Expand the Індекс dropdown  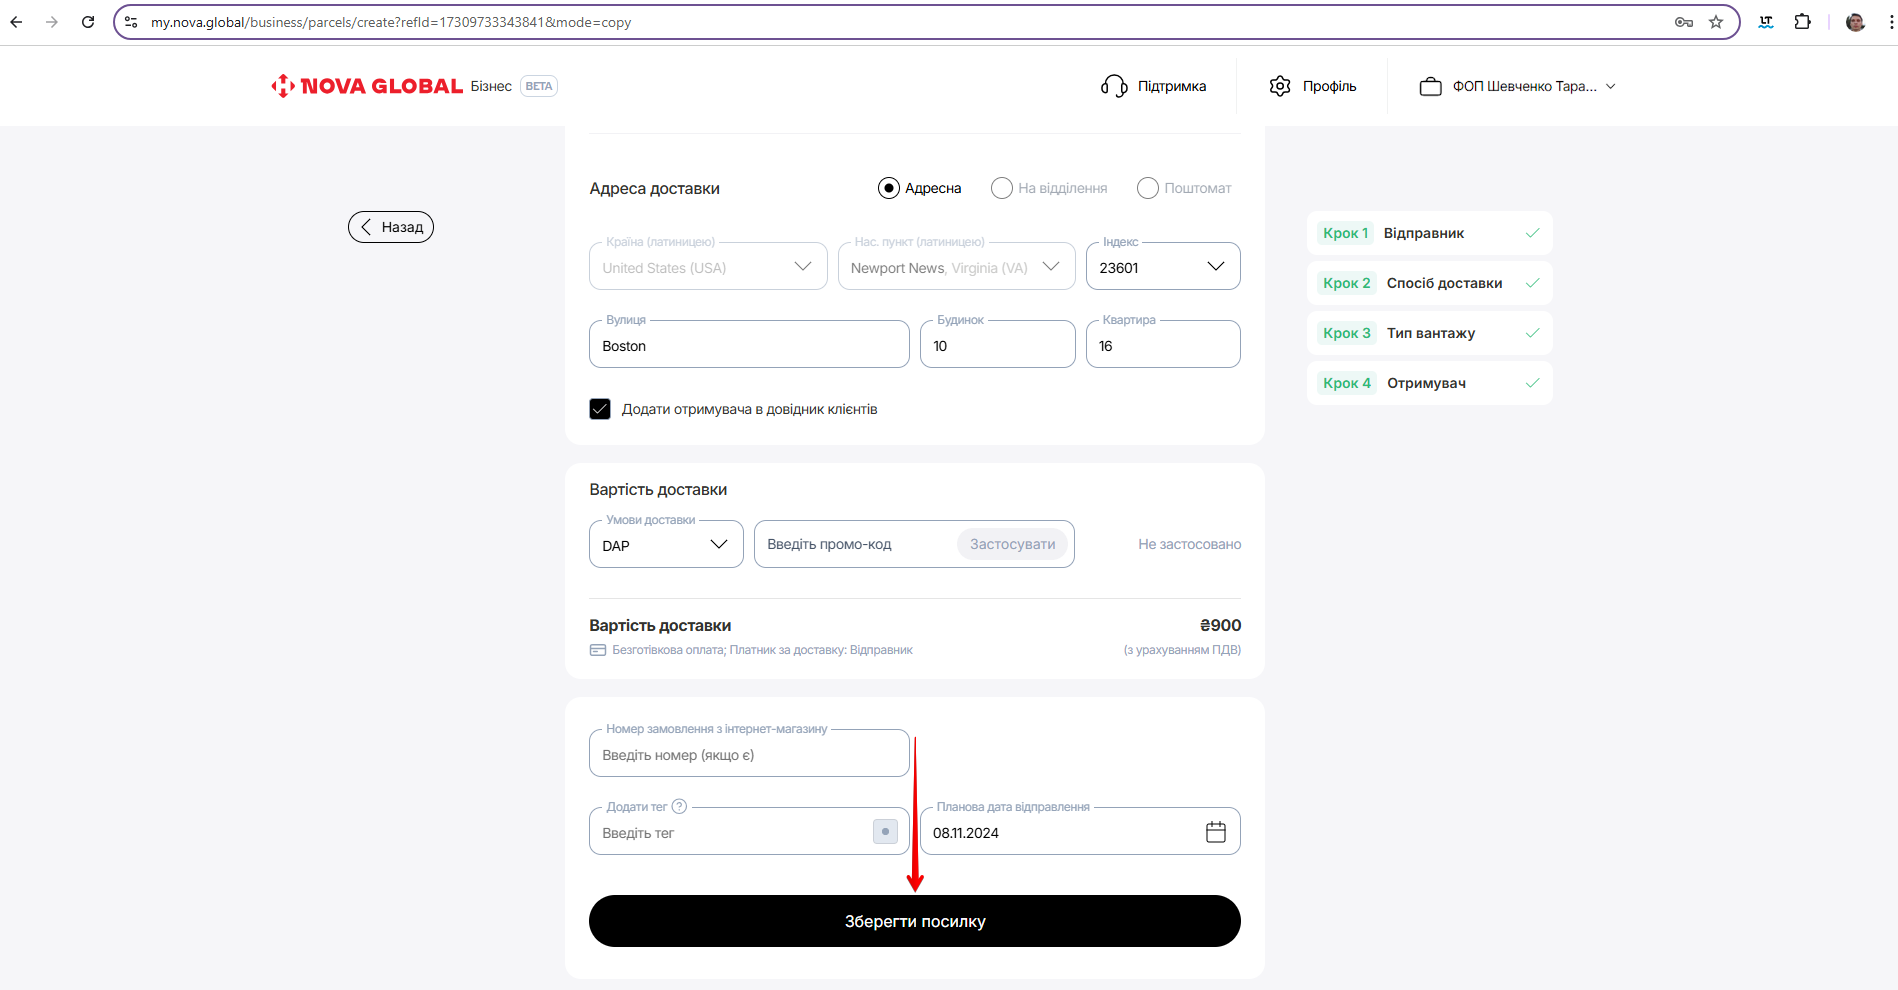(1215, 267)
